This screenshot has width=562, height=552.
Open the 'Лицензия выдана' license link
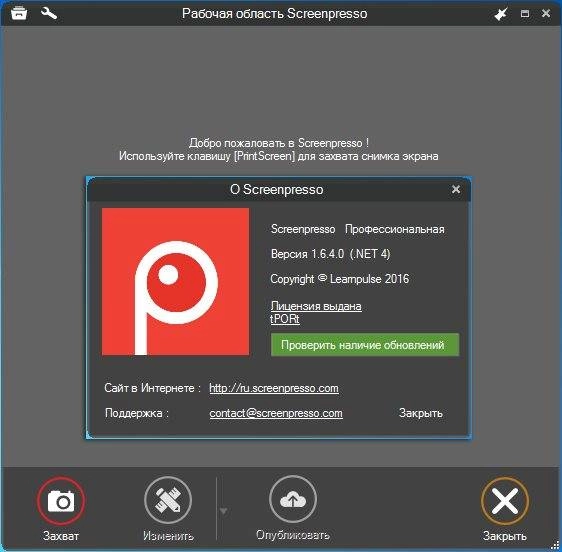tap(316, 306)
